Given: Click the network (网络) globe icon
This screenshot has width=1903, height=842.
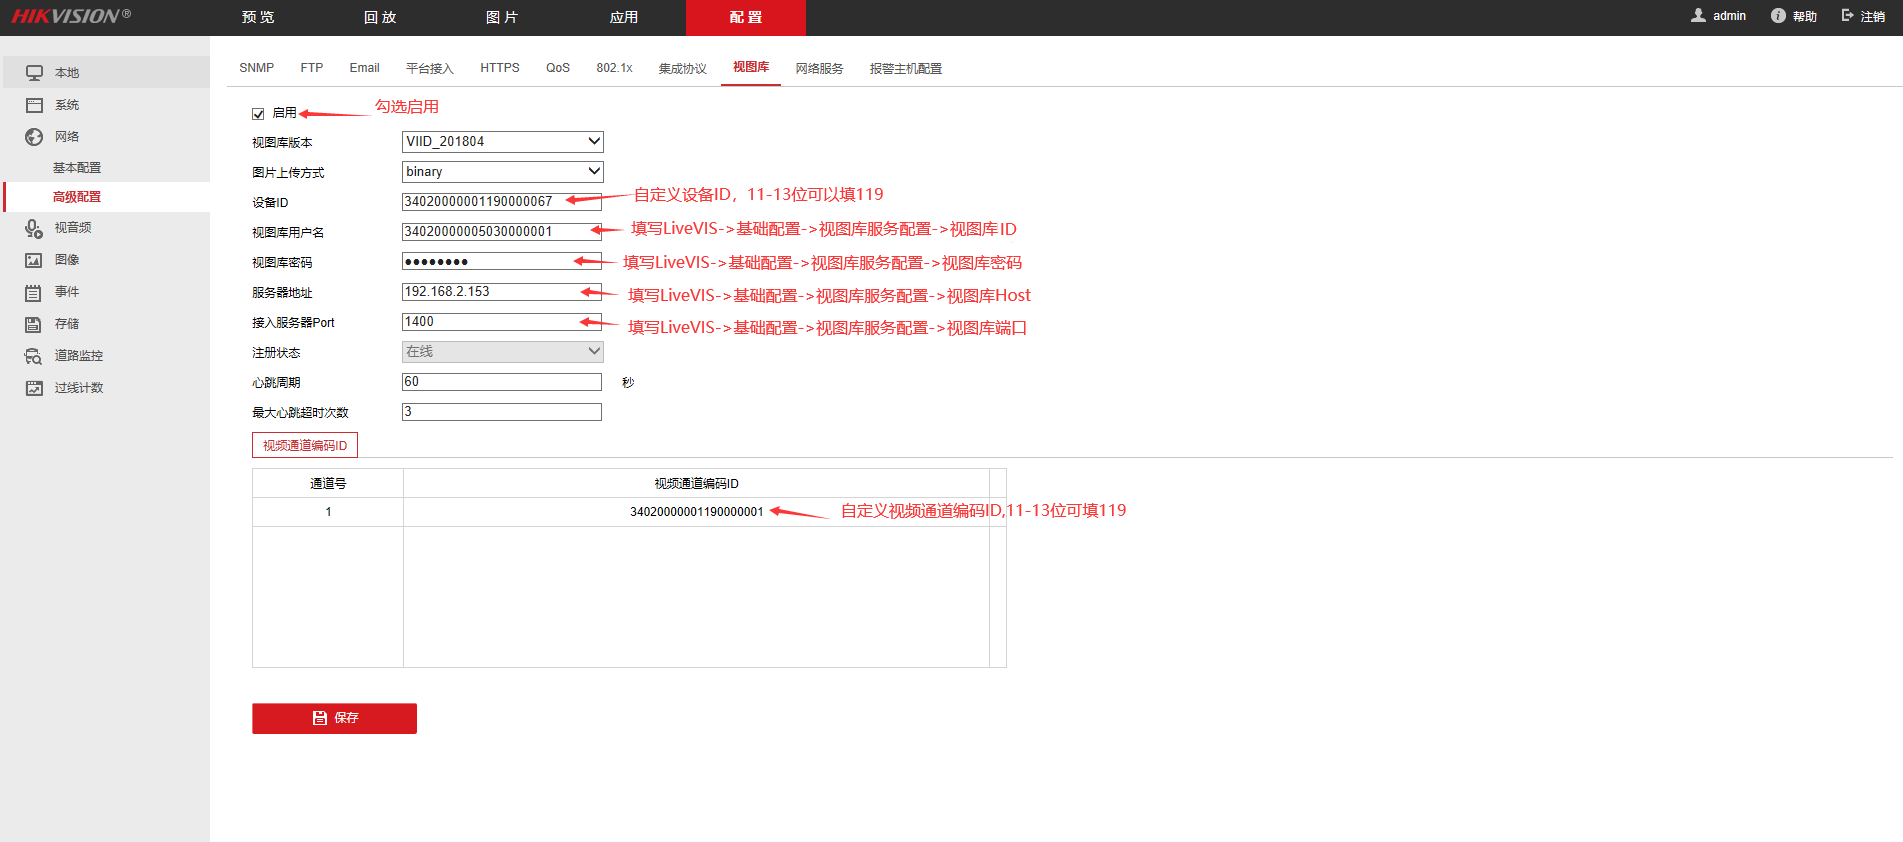Looking at the screenshot, I should [x=34, y=137].
